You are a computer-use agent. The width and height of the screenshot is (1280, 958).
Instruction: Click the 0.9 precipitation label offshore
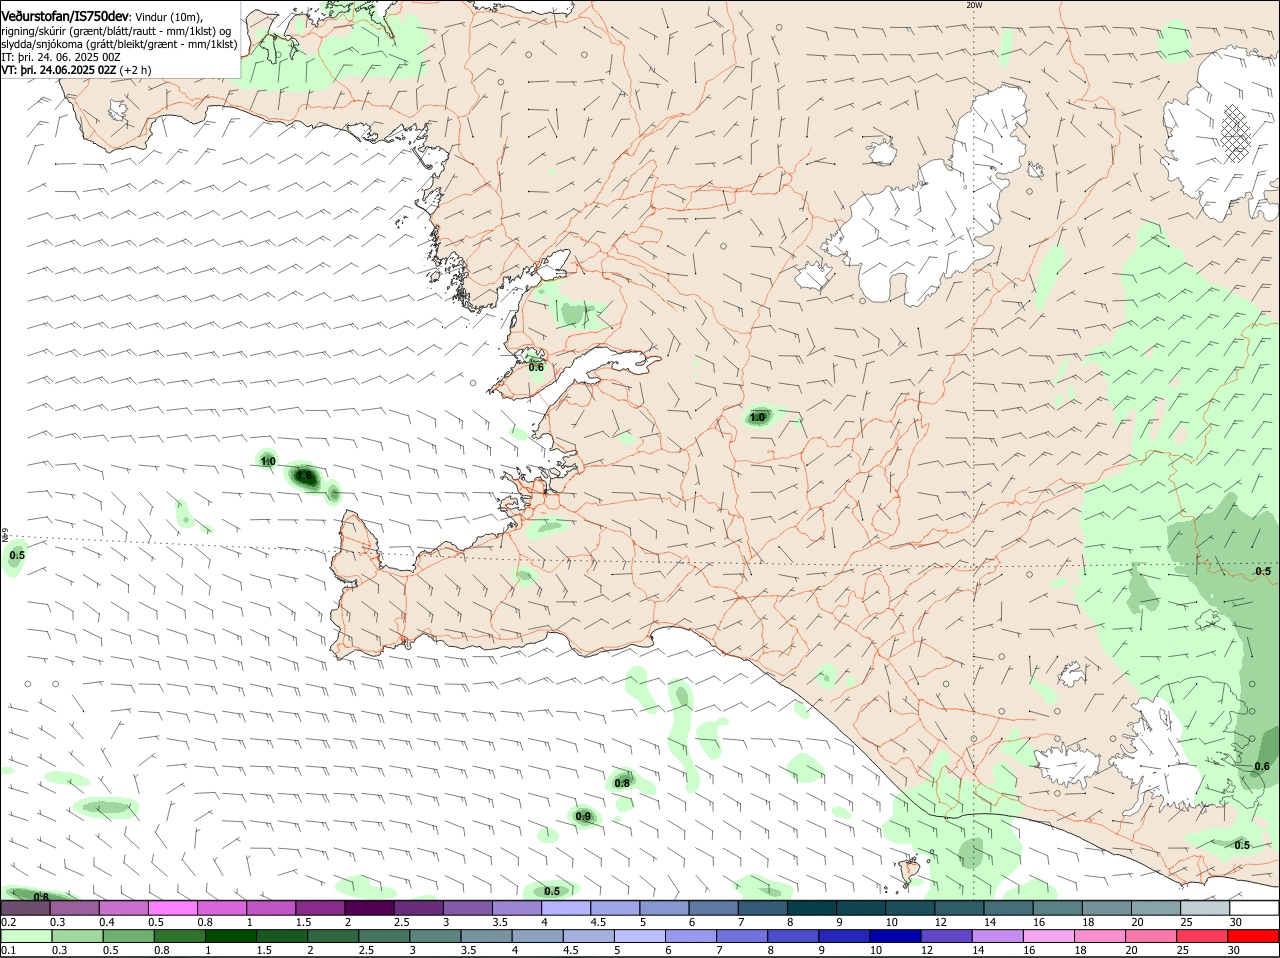[583, 817]
